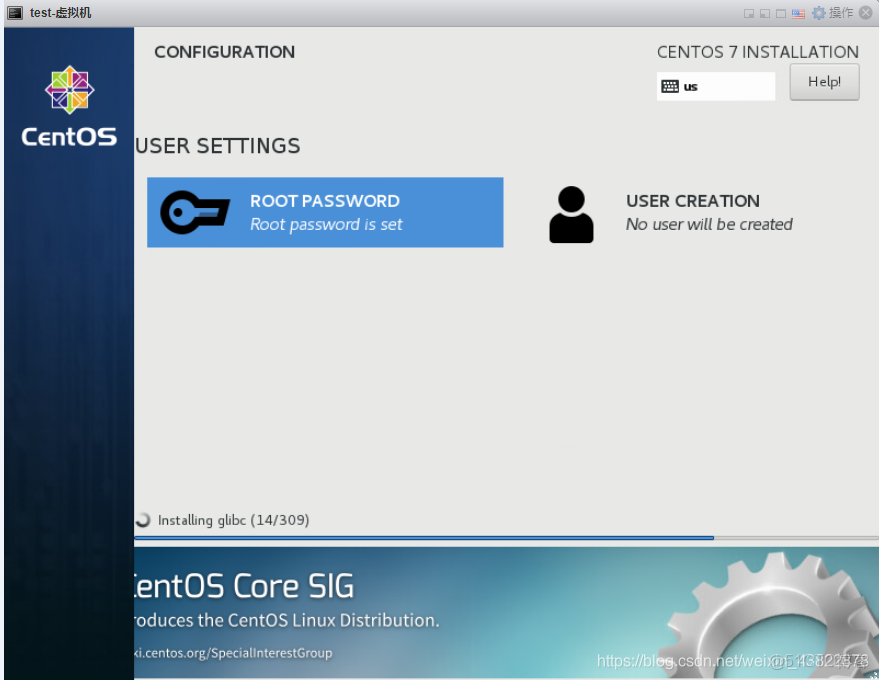Open User Creation person-icon setting
879x680 pixels.
[x=671, y=214]
